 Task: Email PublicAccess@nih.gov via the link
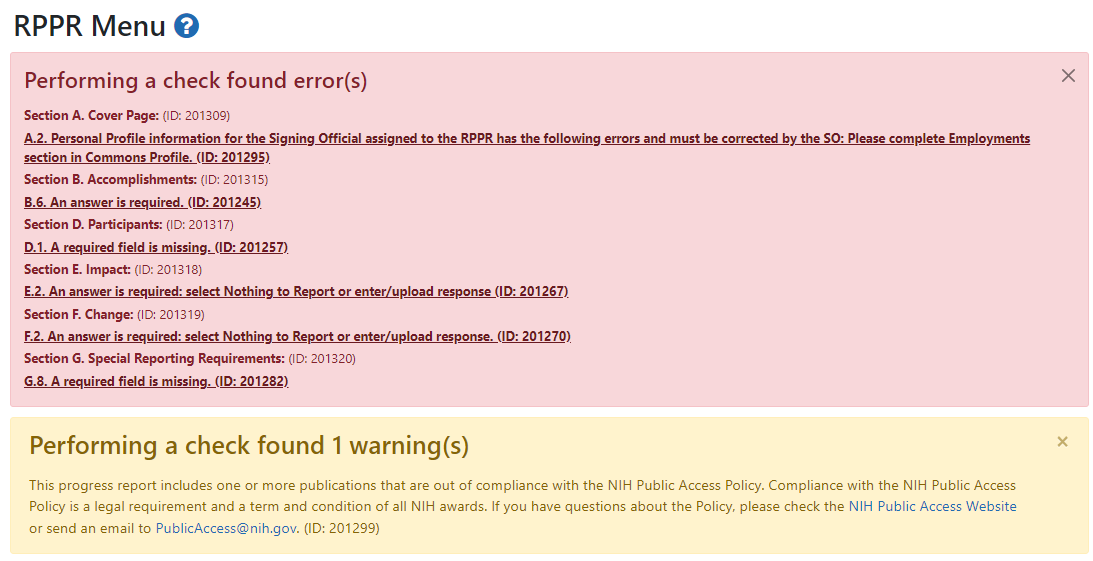(x=226, y=528)
